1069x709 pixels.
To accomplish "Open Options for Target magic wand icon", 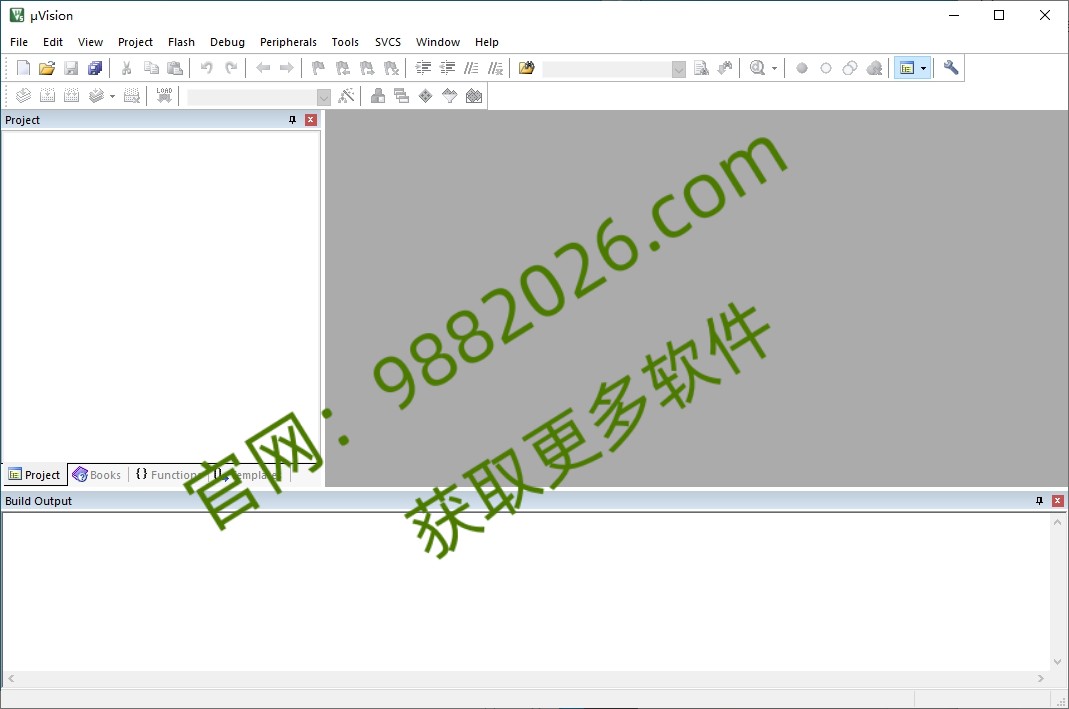I will [346, 96].
